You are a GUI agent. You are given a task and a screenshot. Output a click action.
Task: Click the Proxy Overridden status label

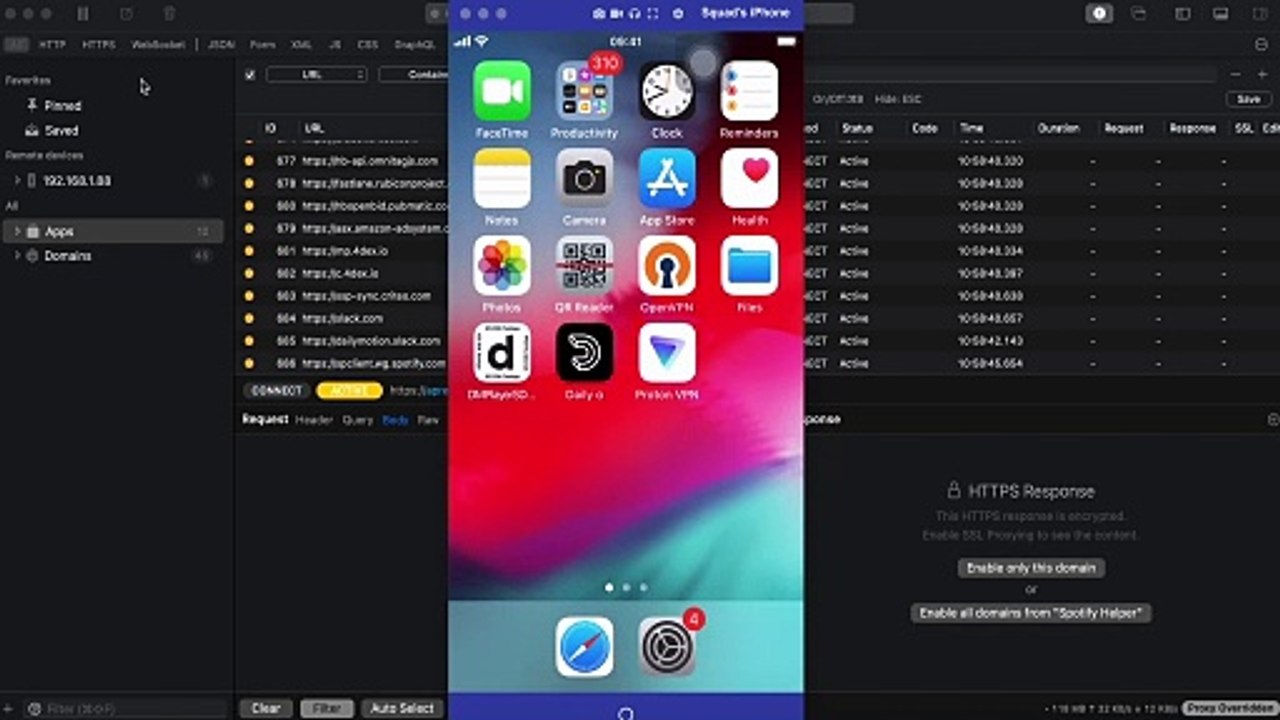pyautogui.click(x=1230, y=708)
